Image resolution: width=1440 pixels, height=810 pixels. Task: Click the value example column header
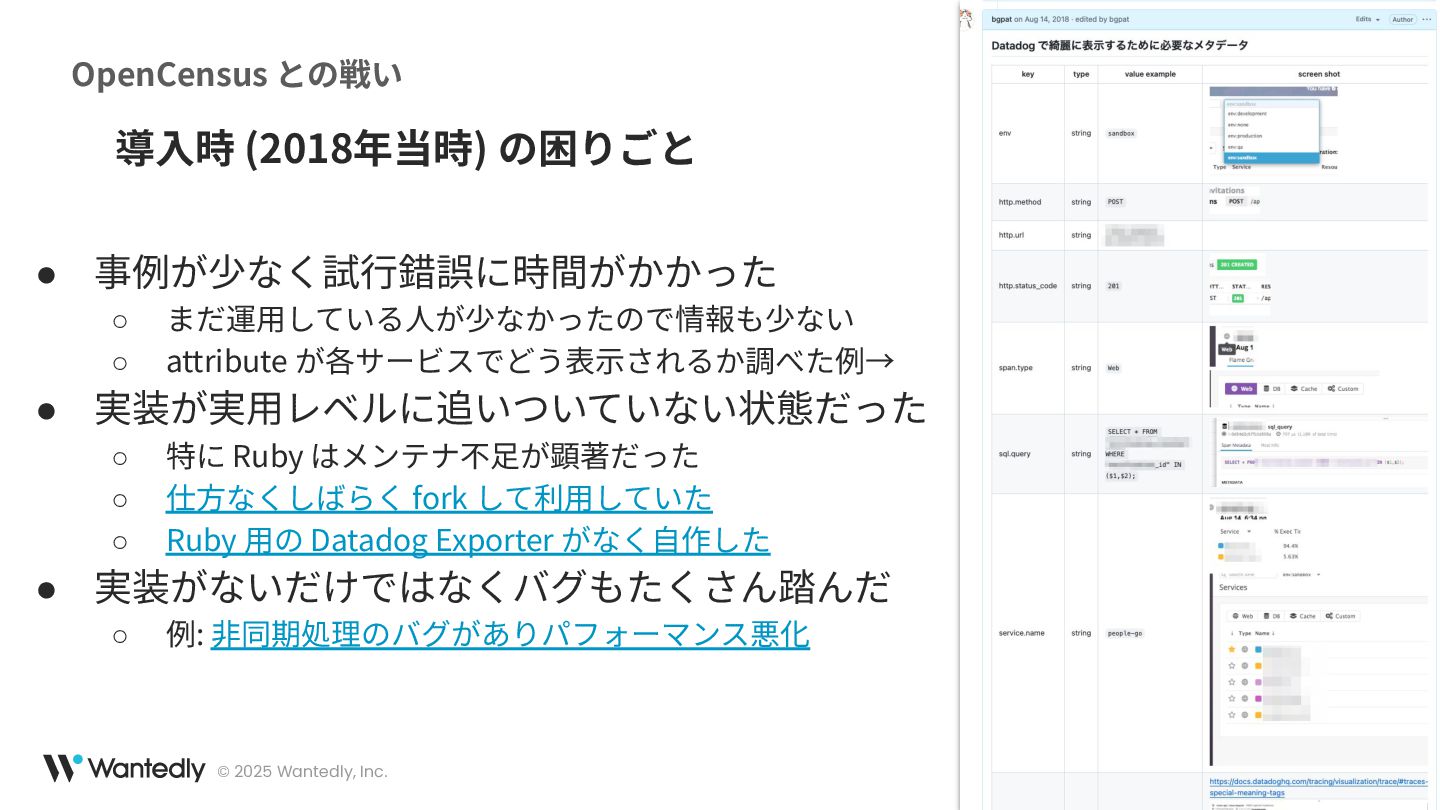click(x=1150, y=74)
